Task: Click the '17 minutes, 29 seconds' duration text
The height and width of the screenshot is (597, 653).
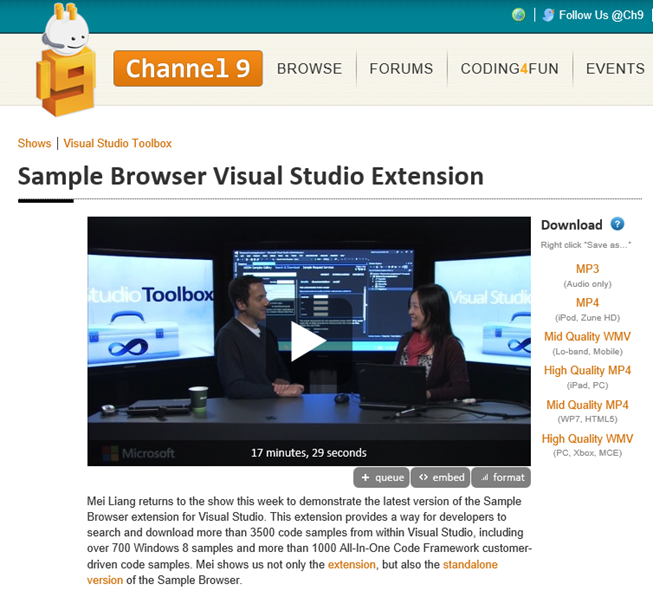Action: pyautogui.click(x=309, y=453)
